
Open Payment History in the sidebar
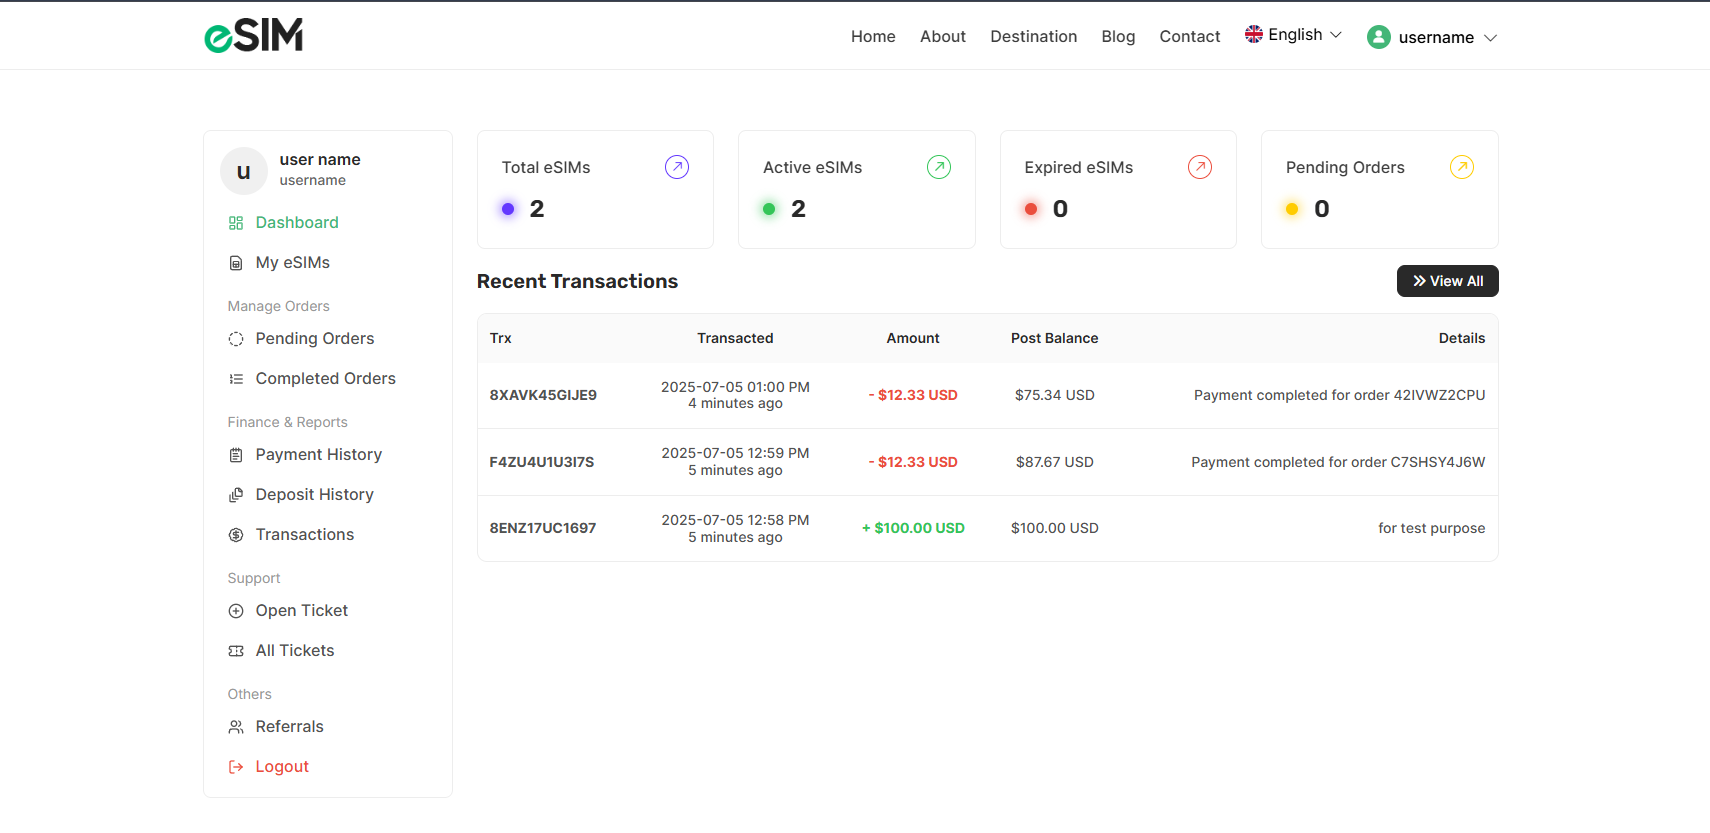tap(318, 455)
